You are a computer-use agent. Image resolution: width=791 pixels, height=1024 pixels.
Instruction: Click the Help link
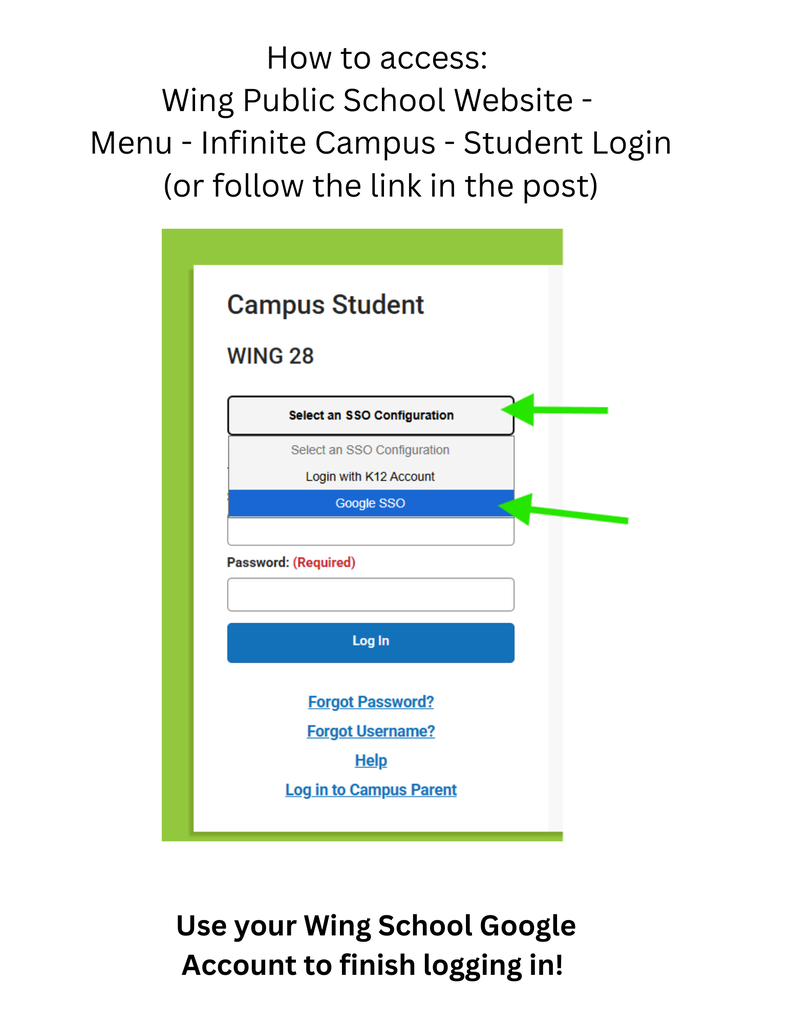pyautogui.click(x=371, y=761)
